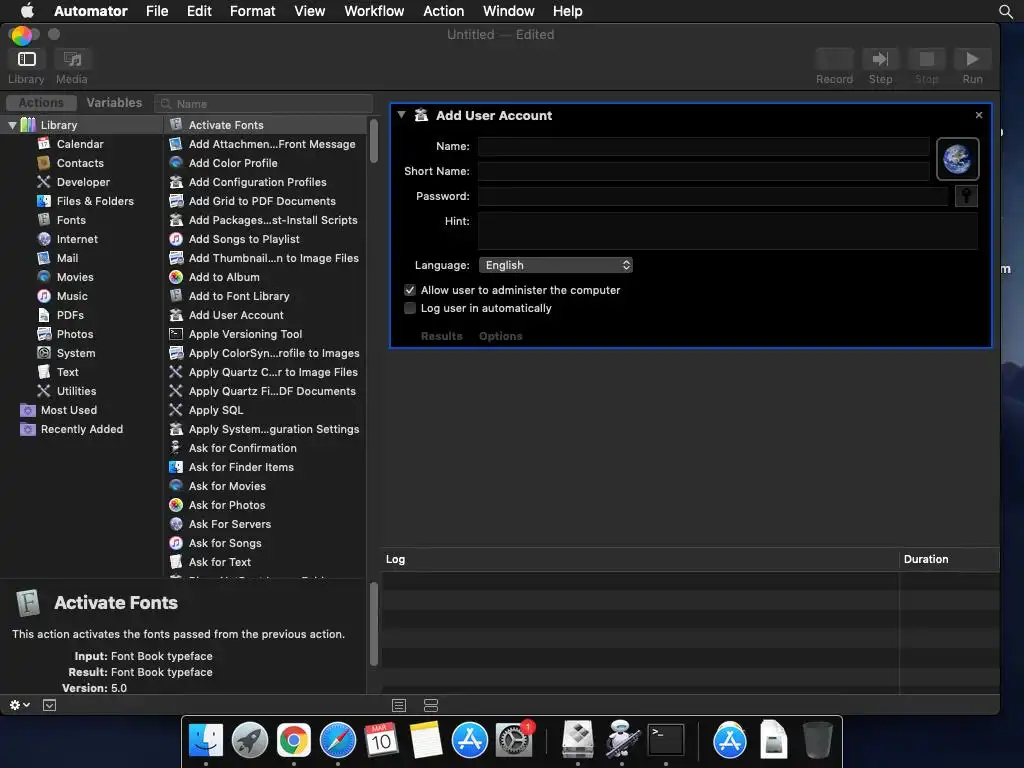1024x768 pixels.
Task: Click the Step workflow button
Action: [x=880, y=59]
